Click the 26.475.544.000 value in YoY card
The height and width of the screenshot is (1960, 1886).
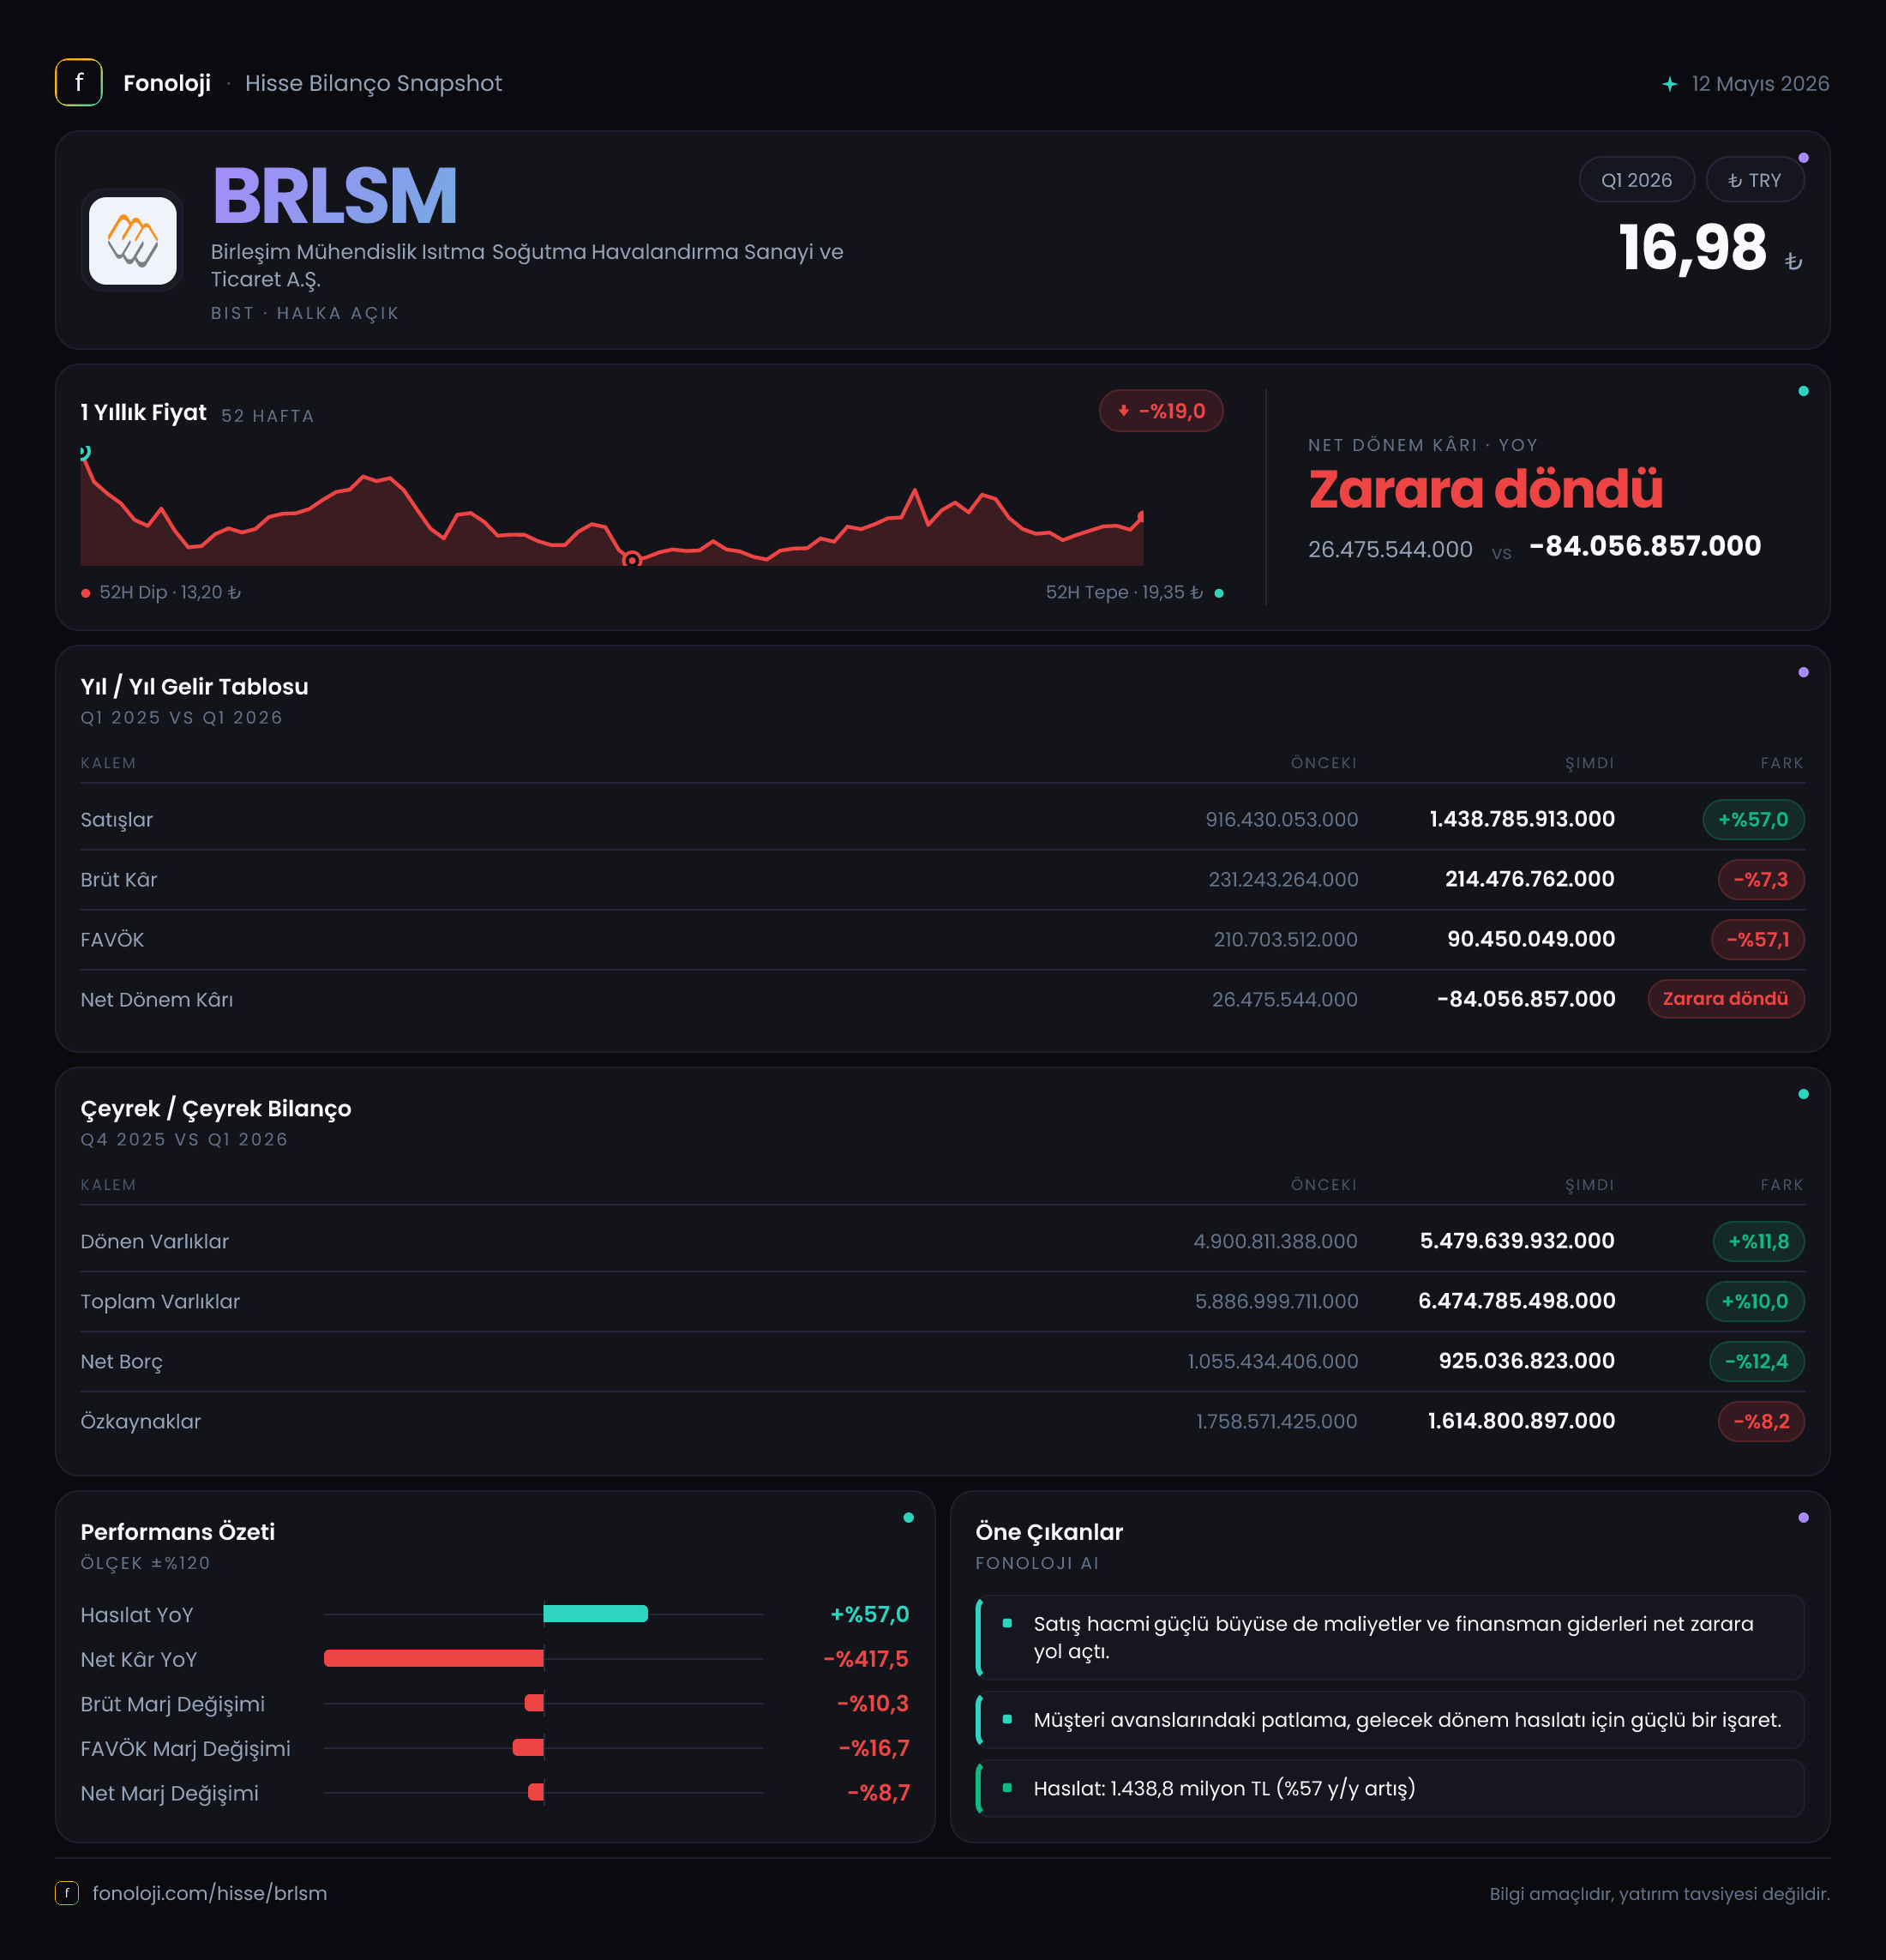pos(1390,549)
